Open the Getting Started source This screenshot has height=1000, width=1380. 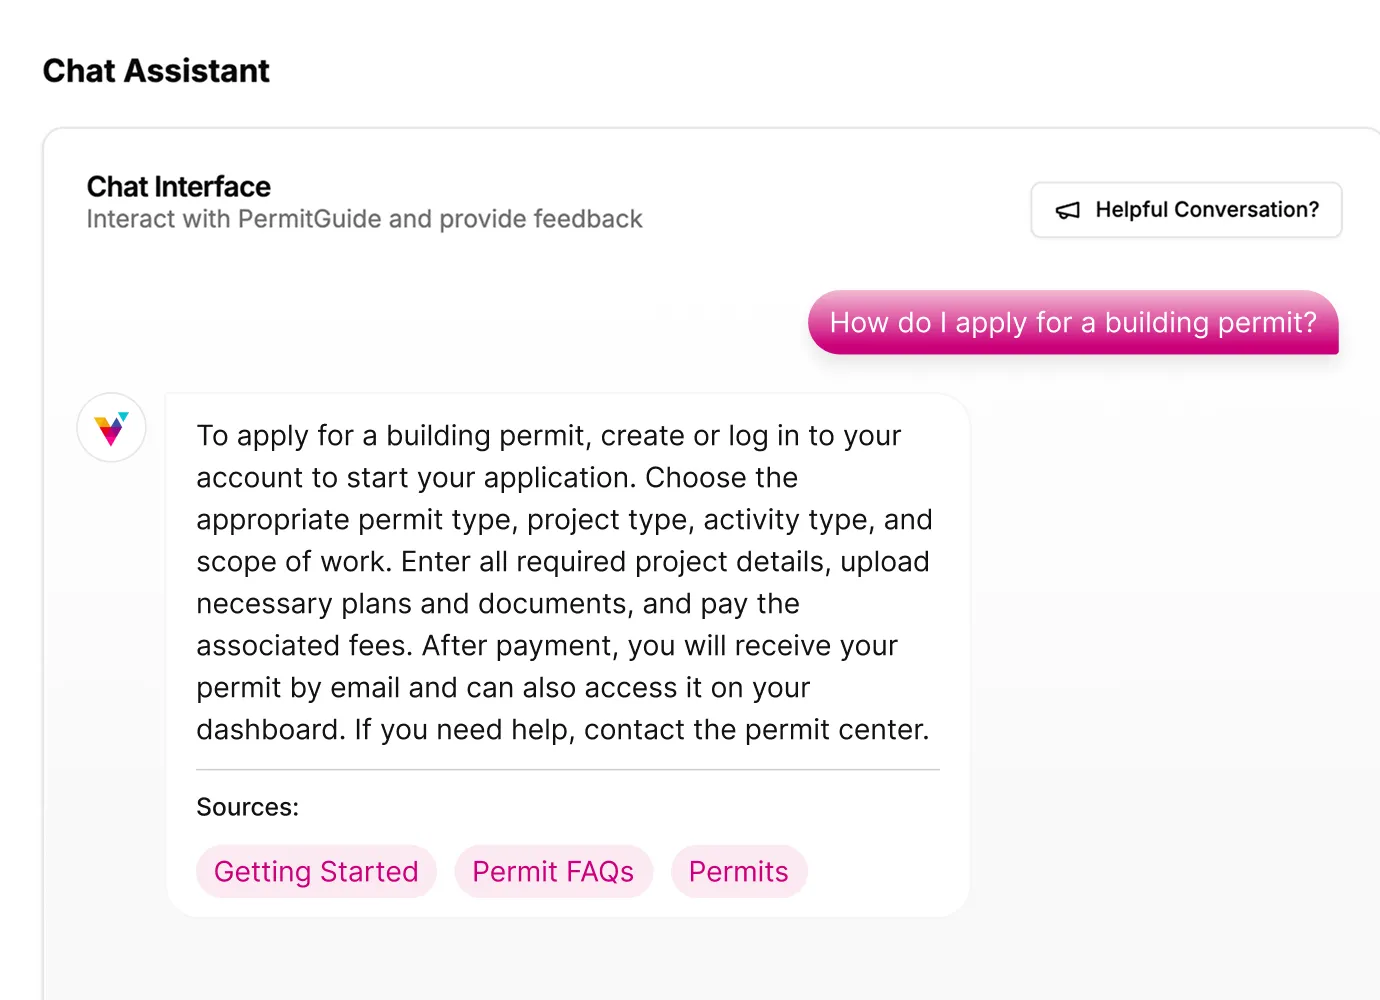[316, 872]
